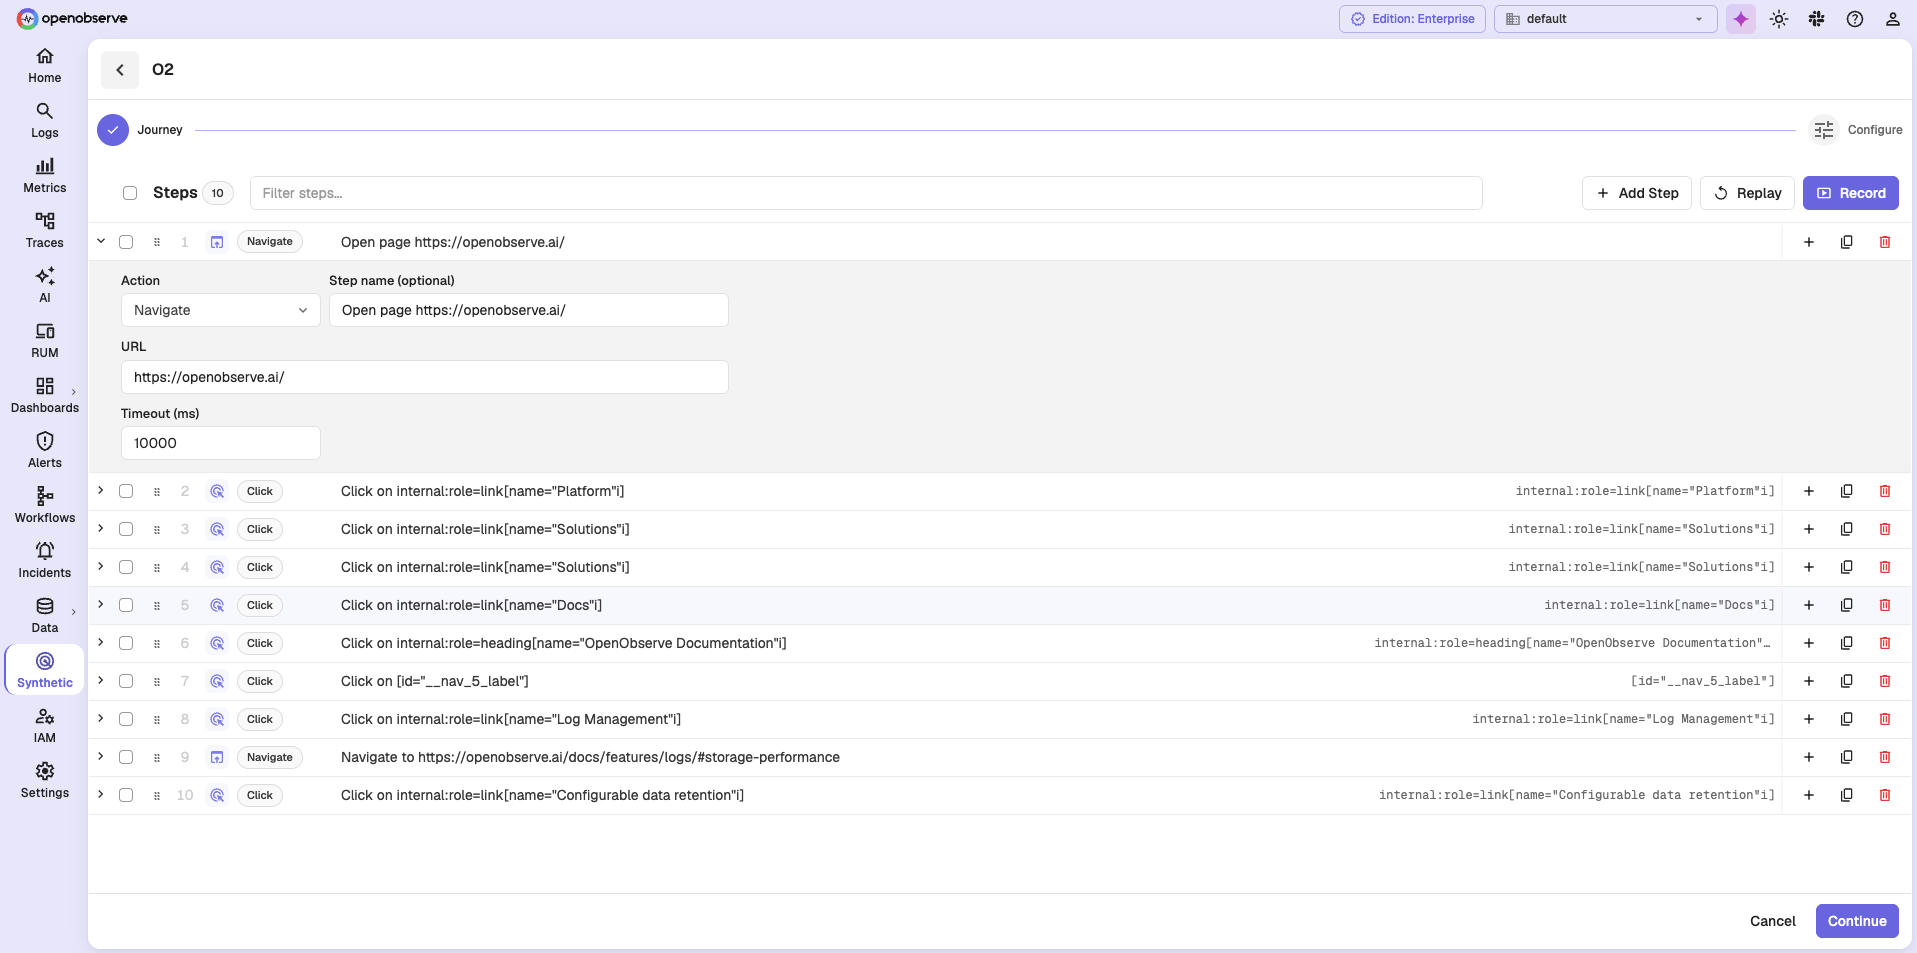The image size is (1917, 953).
Task: Open Traces in the sidebar
Action: [45, 230]
